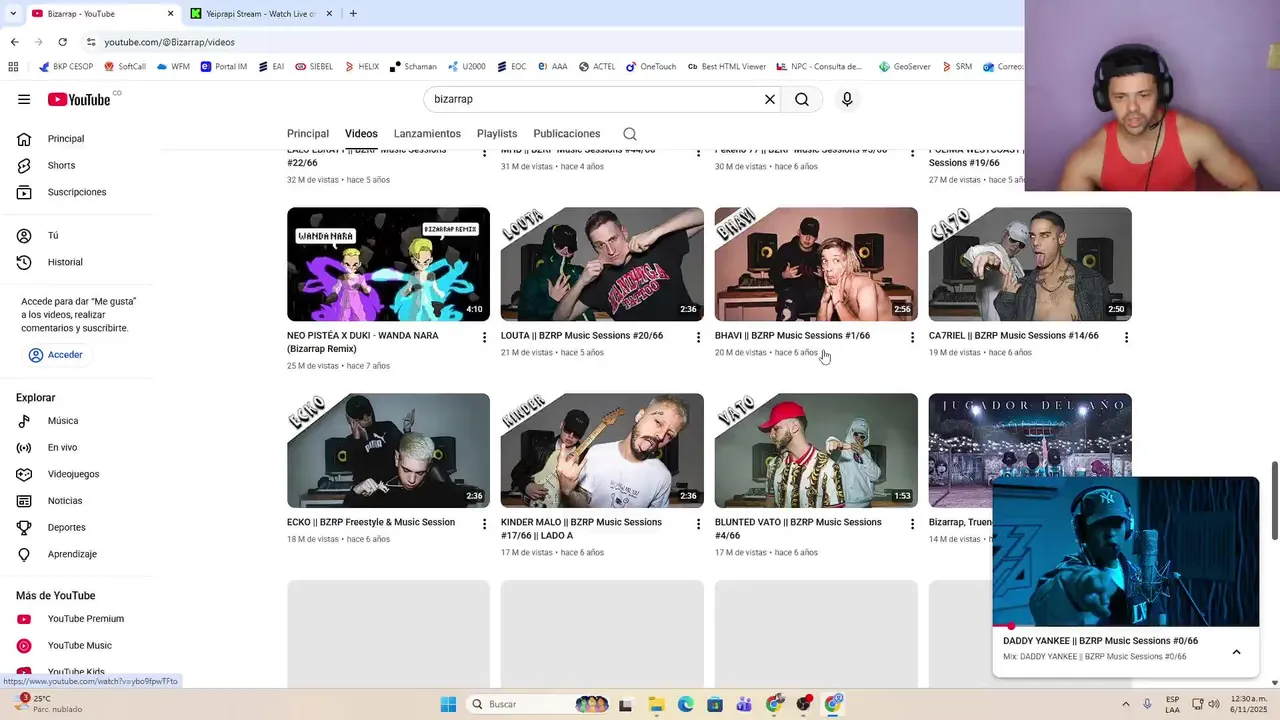Show hidden system tray icons
The image size is (1280, 720).
click(1125, 704)
